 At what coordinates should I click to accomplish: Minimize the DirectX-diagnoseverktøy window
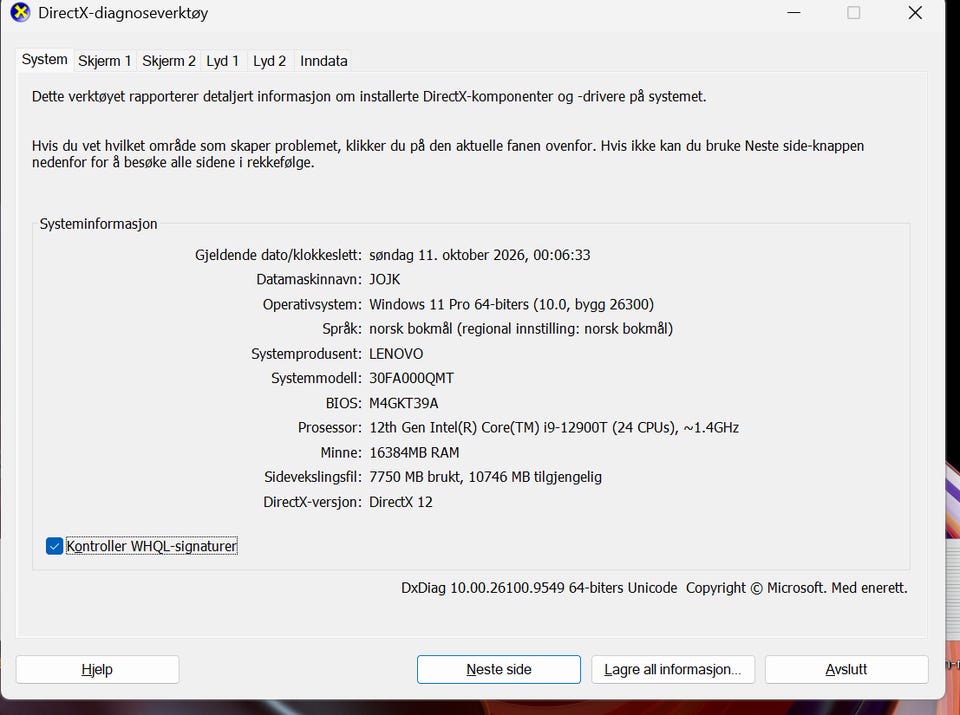tap(794, 13)
